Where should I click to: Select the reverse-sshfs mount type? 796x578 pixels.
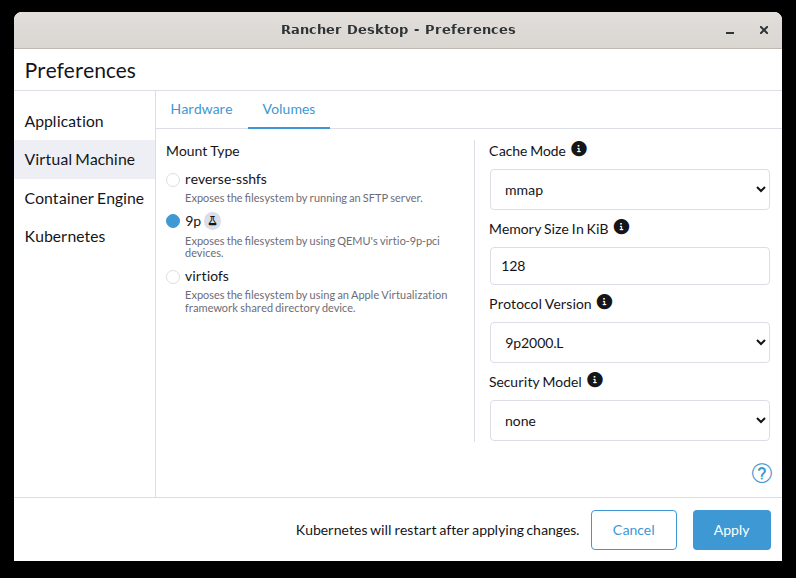[x=173, y=180]
